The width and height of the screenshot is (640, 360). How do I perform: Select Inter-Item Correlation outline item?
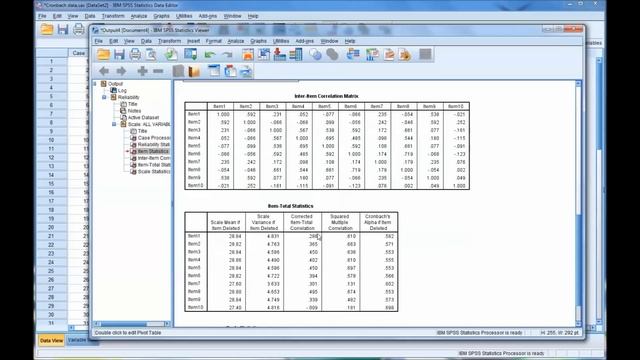pyautogui.click(x=154, y=158)
